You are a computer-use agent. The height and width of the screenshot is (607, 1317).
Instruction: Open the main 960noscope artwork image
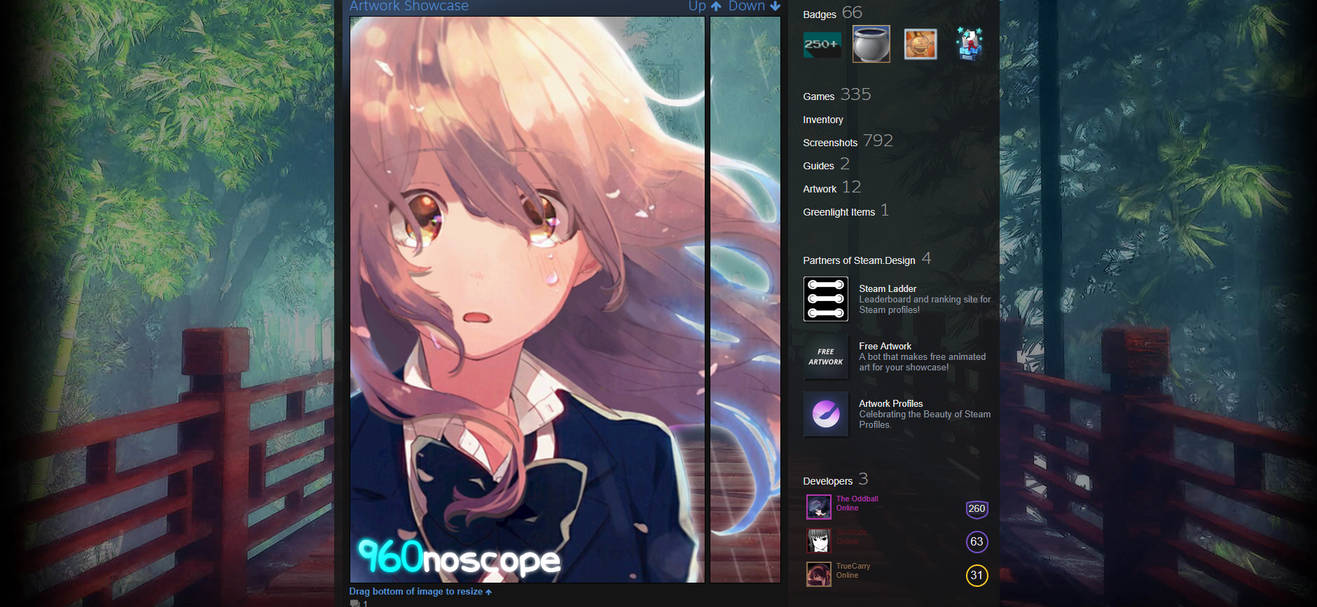click(527, 299)
